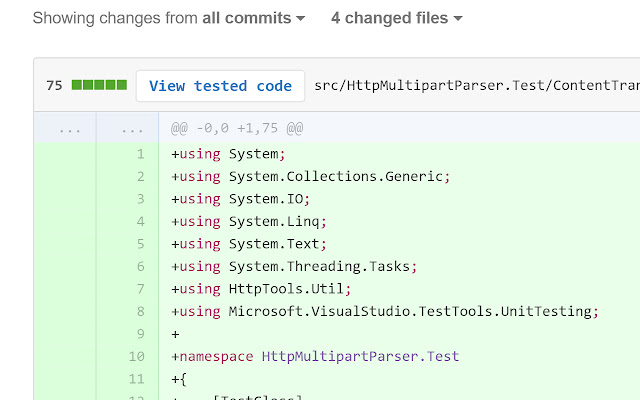
Task: Open the 'all commits' dropdown
Action: [254, 18]
